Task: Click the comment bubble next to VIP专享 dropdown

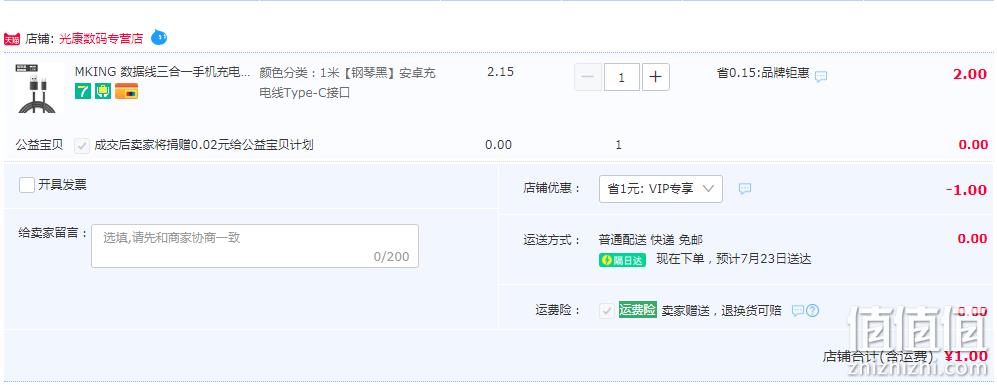Action: pos(745,188)
